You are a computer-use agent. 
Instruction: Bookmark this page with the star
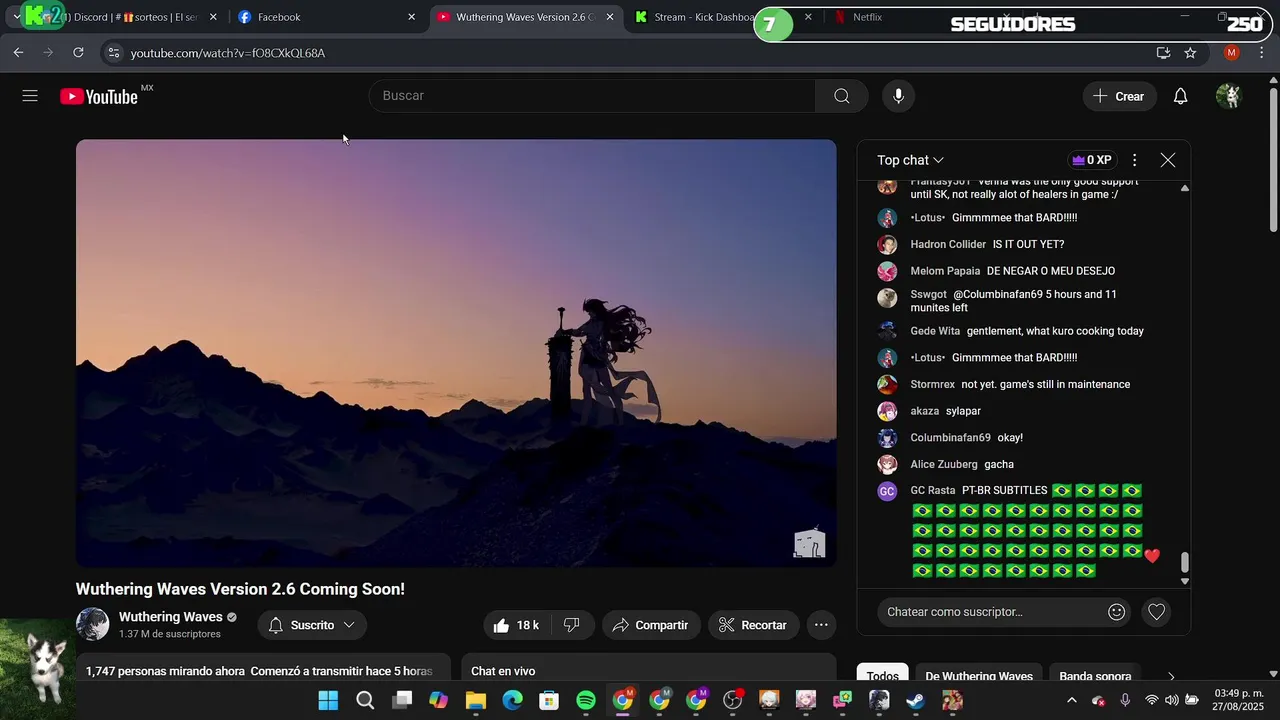click(1190, 53)
